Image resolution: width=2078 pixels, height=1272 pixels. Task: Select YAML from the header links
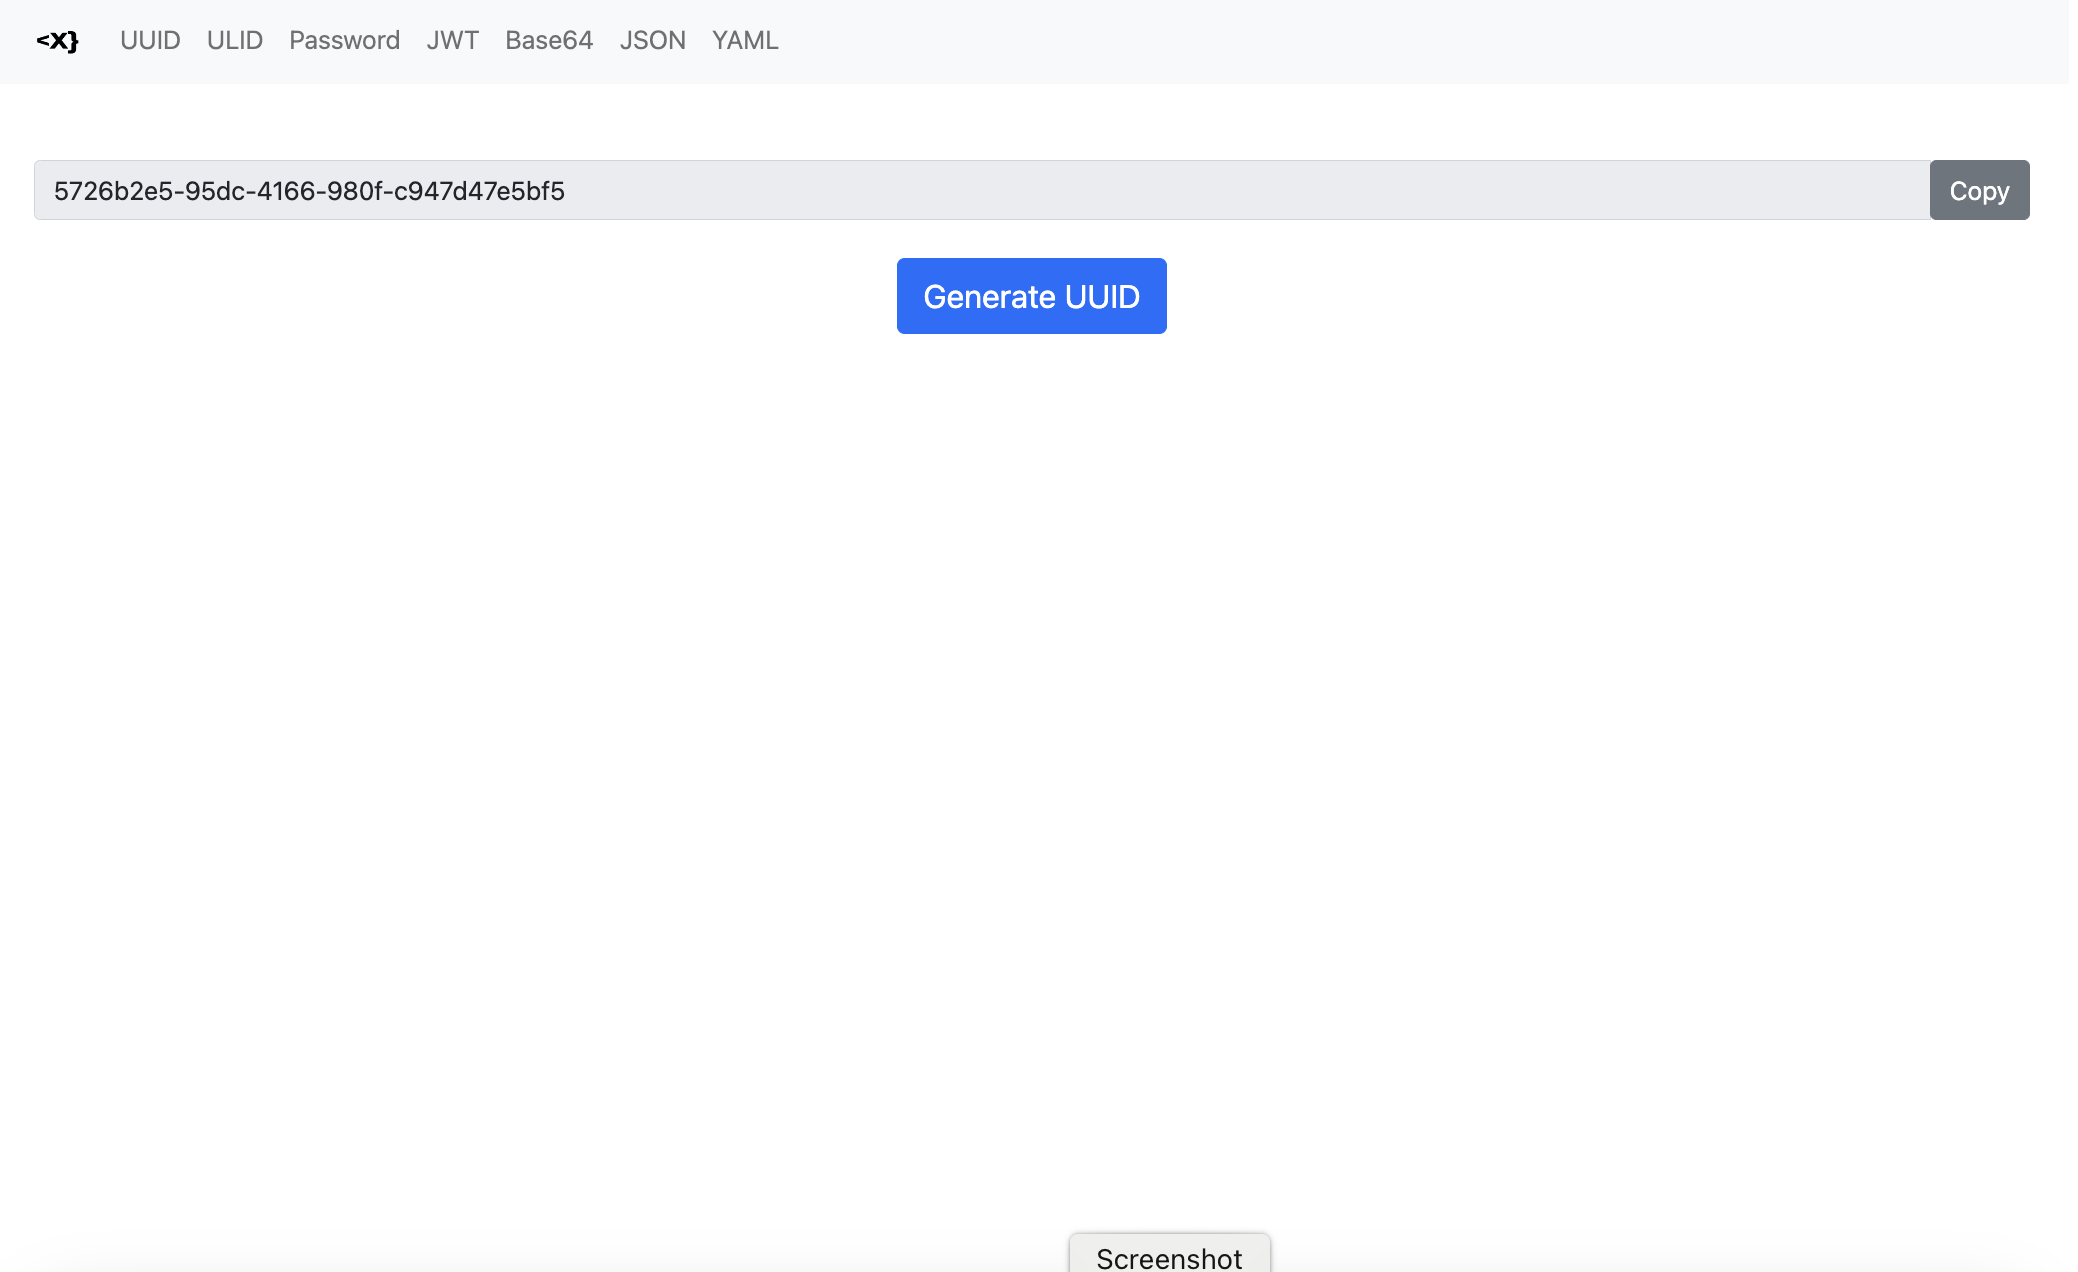click(x=744, y=41)
